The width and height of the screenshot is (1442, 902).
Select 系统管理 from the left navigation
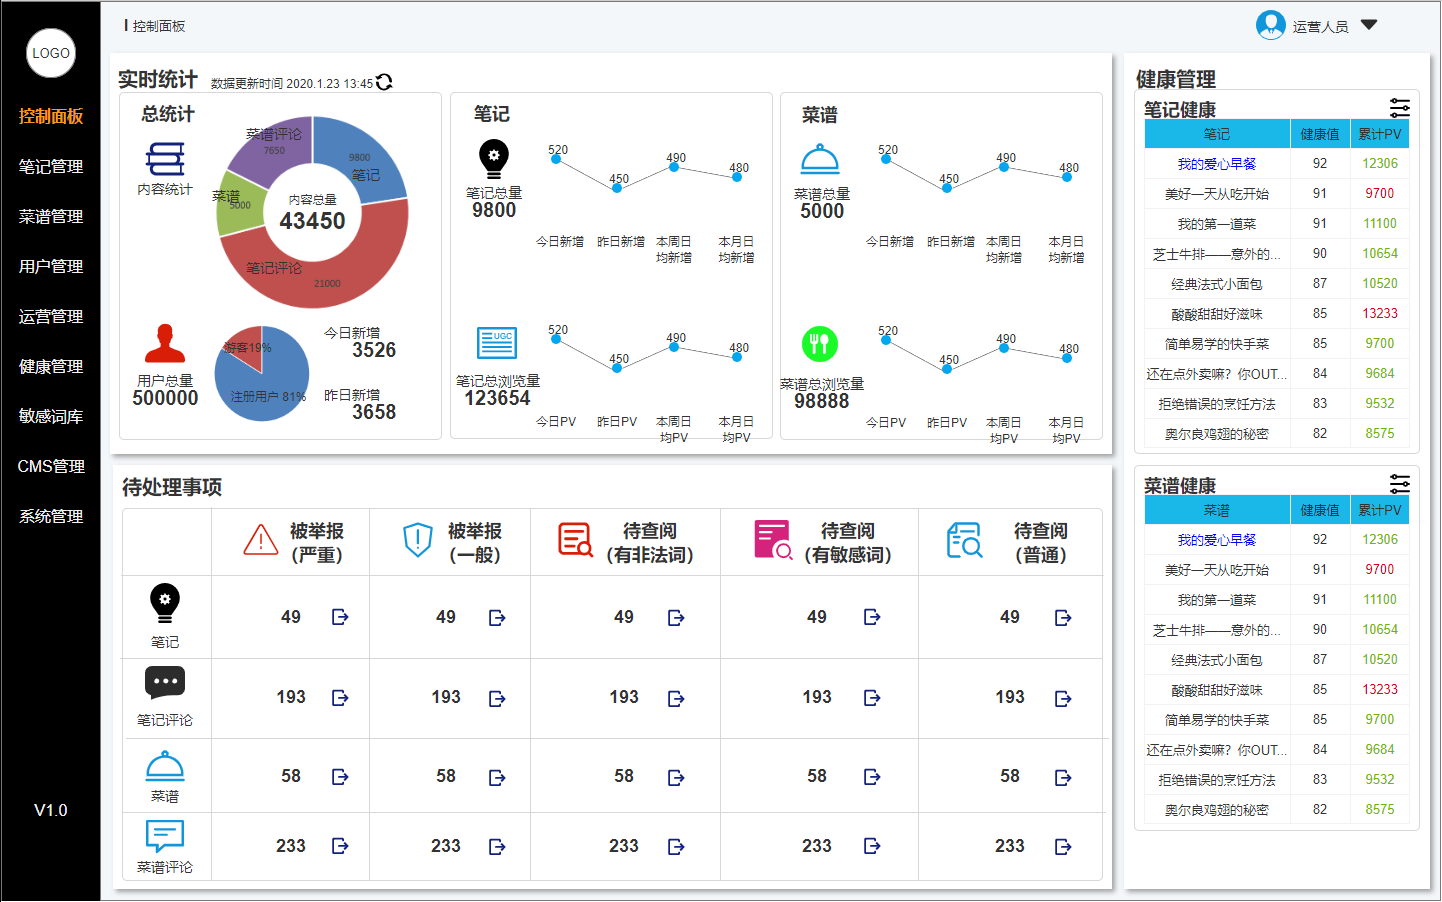(51, 517)
